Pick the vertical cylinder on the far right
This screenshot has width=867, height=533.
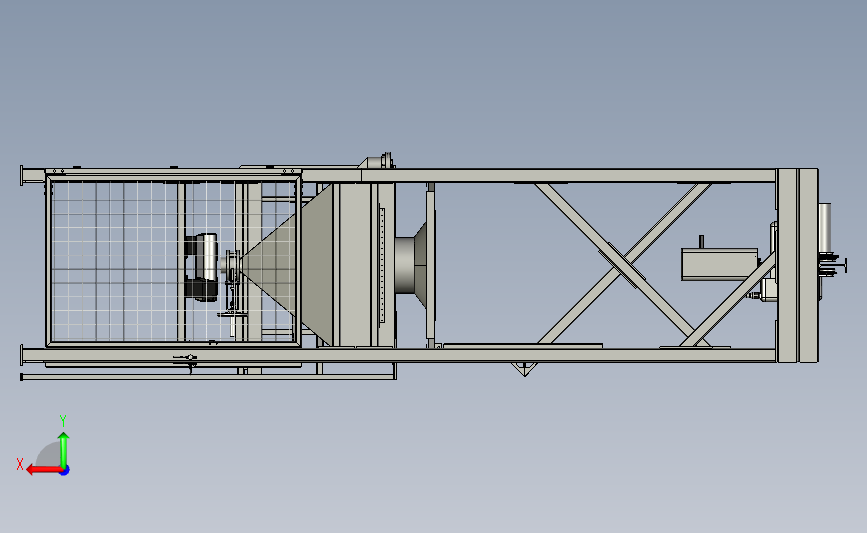(x=824, y=228)
